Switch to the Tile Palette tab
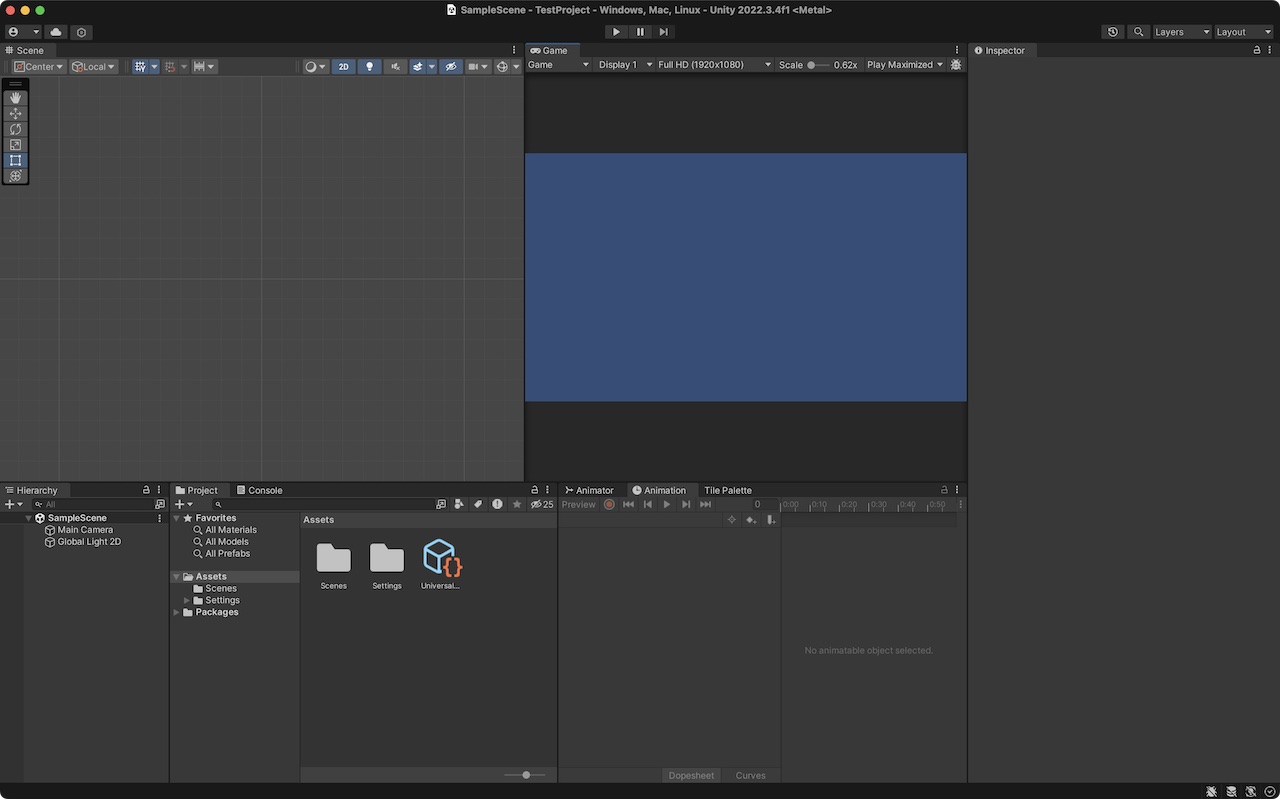Image resolution: width=1280 pixels, height=799 pixels. pos(727,490)
